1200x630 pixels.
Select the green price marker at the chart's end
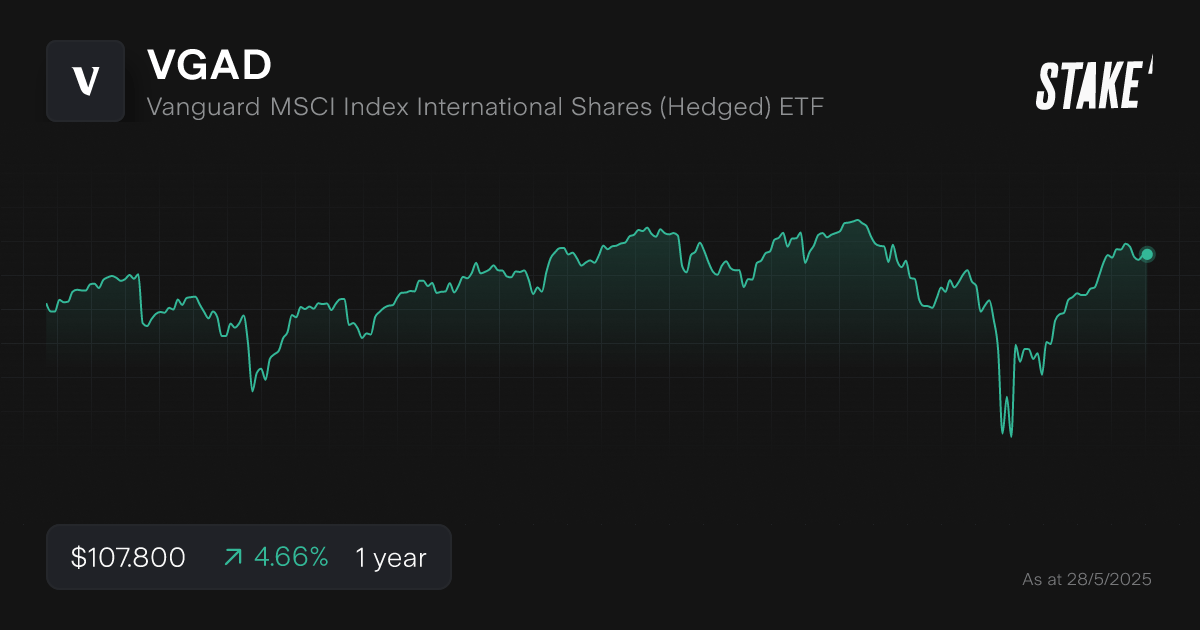click(1146, 255)
